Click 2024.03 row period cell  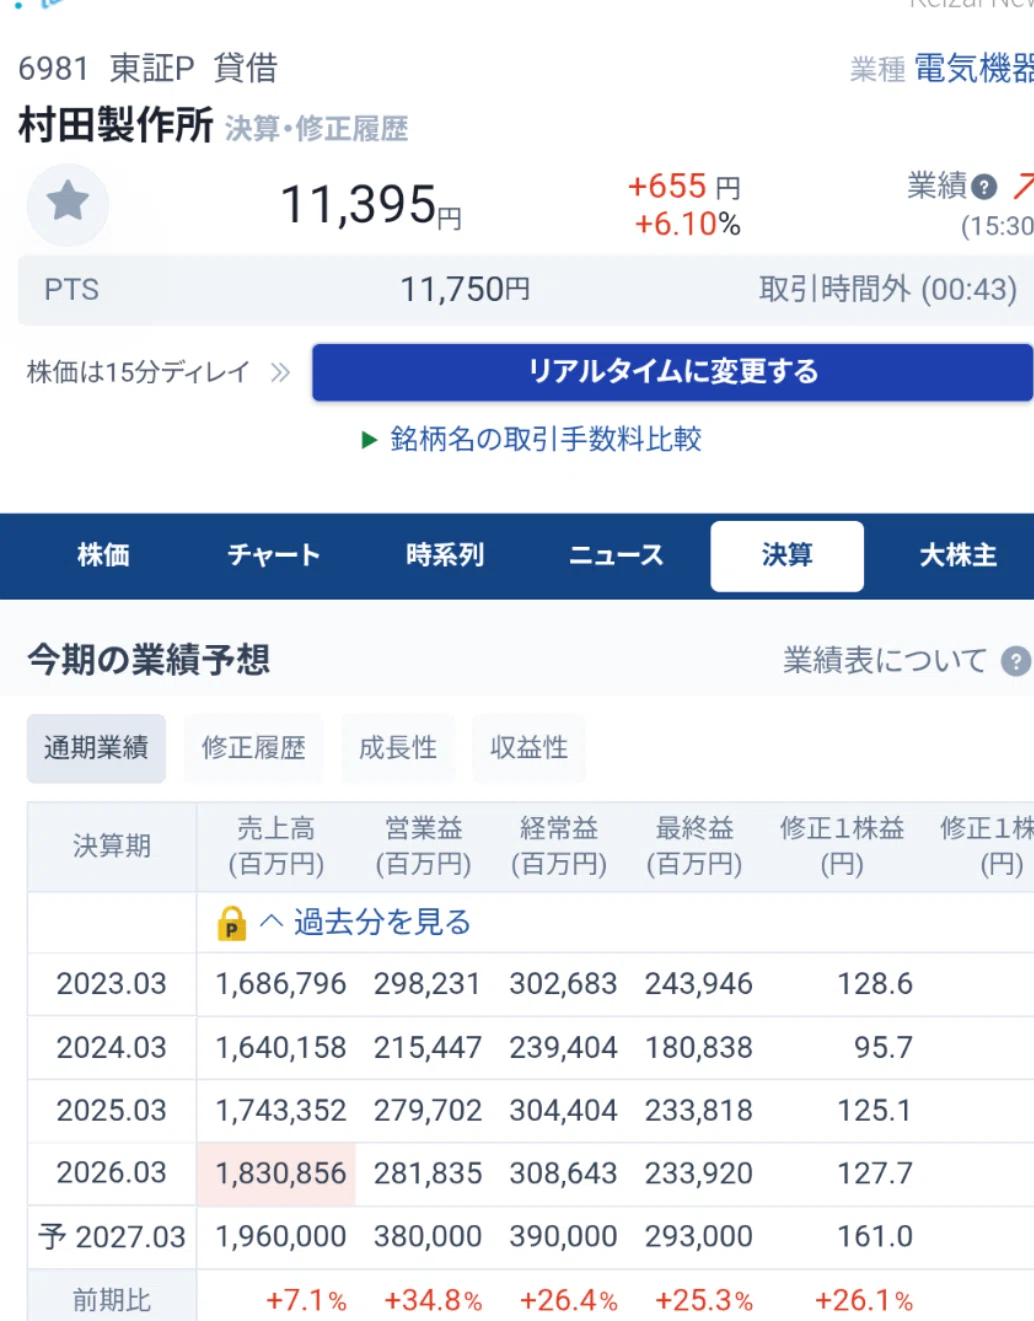click(x=112, y=1048)
